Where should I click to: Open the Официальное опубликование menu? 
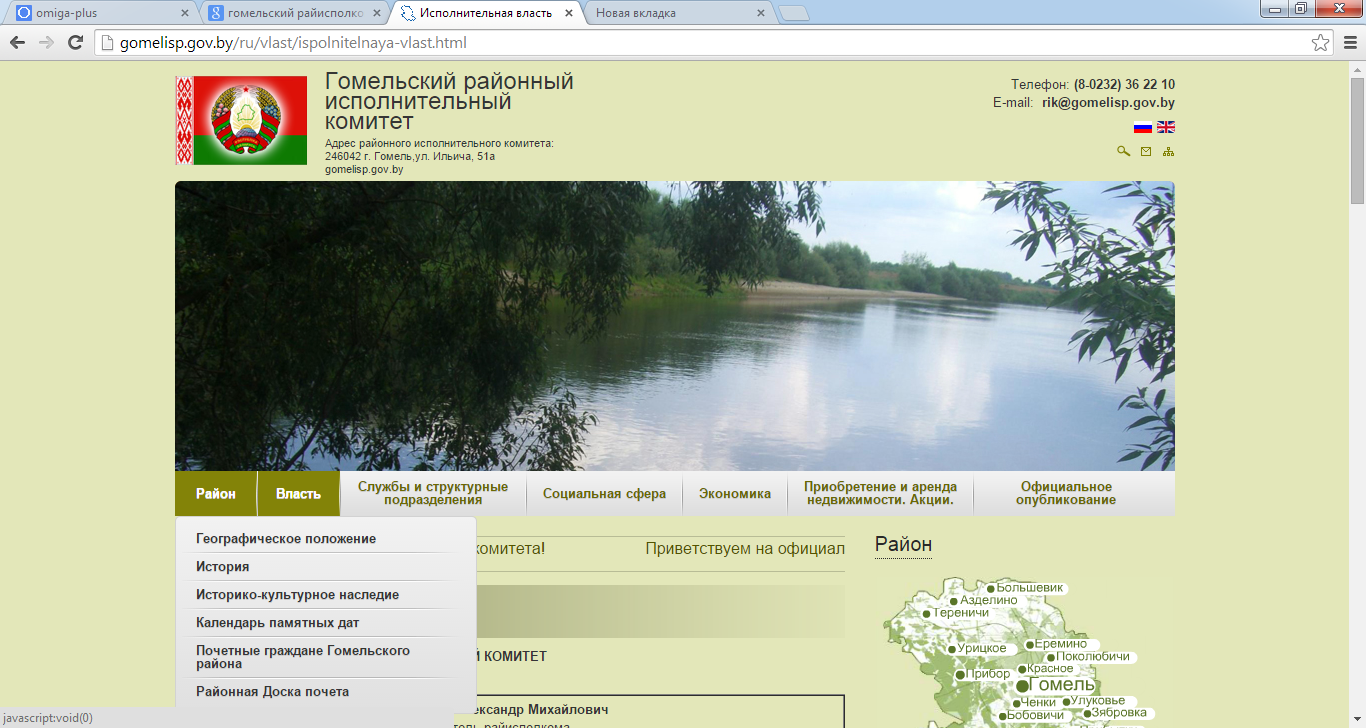click(x=1066, y=494)
